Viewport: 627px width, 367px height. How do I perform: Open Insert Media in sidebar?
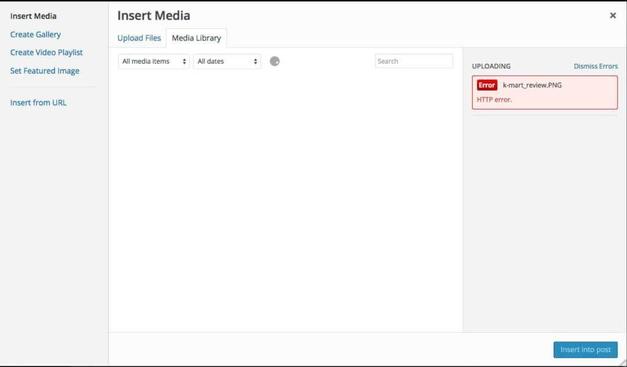33,16
